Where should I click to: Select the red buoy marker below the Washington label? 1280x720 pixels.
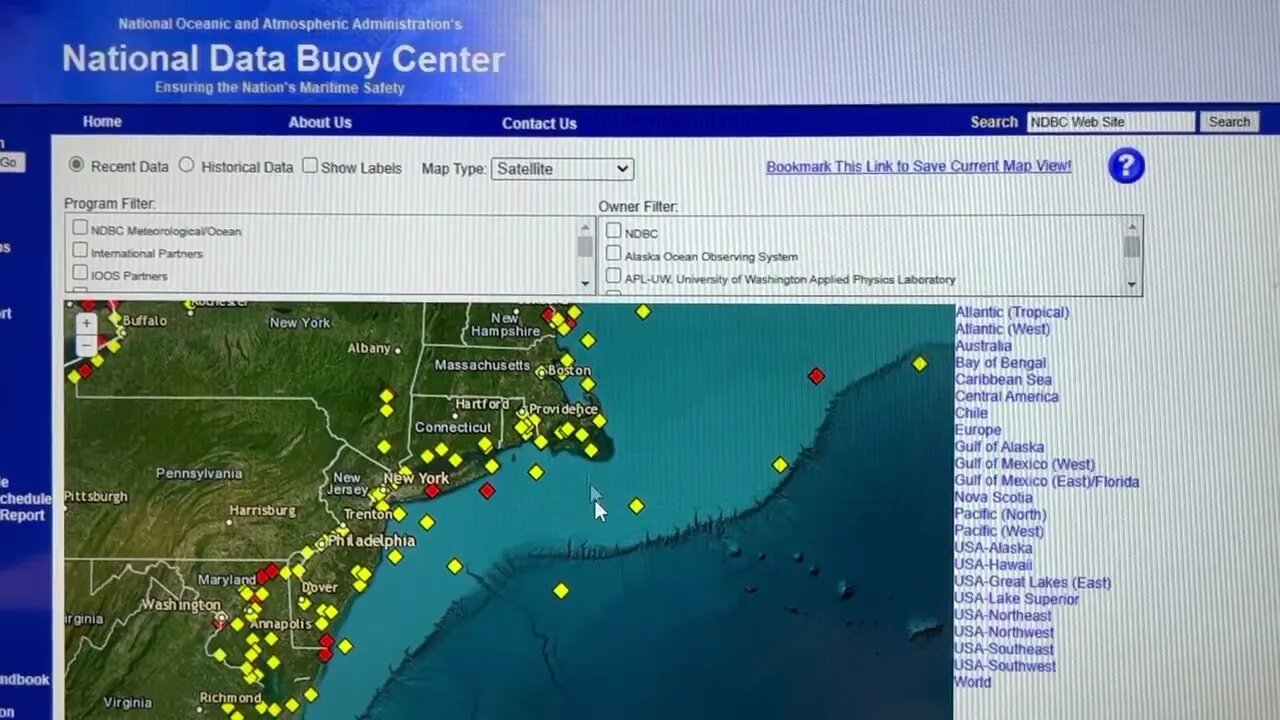tap(221, 622)
